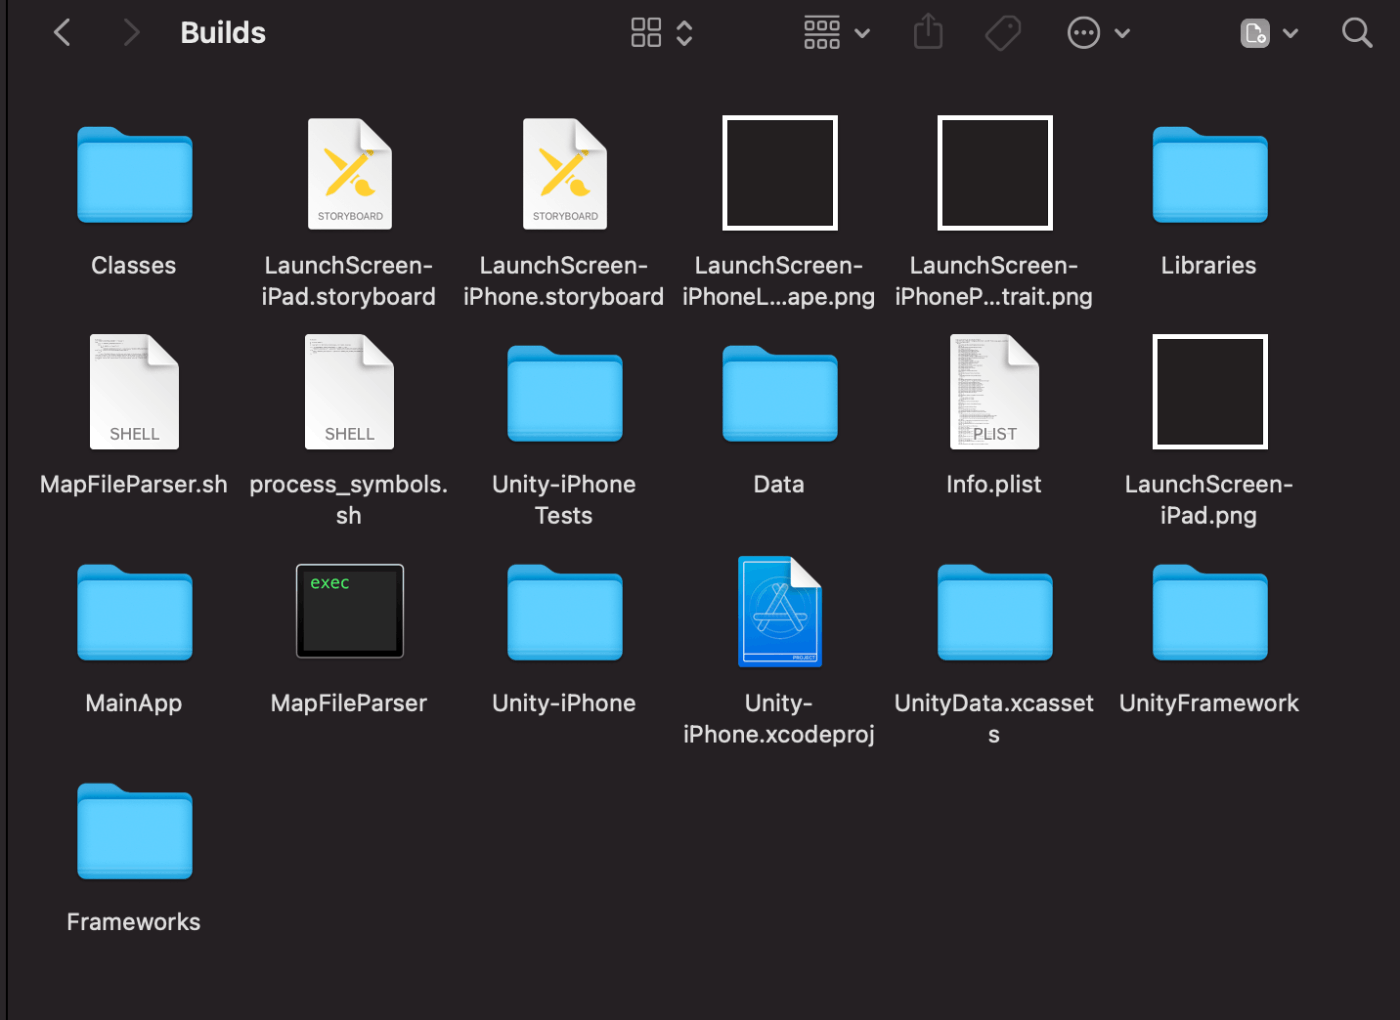Switch to icon grid view
Screen dimensions: 1400x1020
click(646, 33)
